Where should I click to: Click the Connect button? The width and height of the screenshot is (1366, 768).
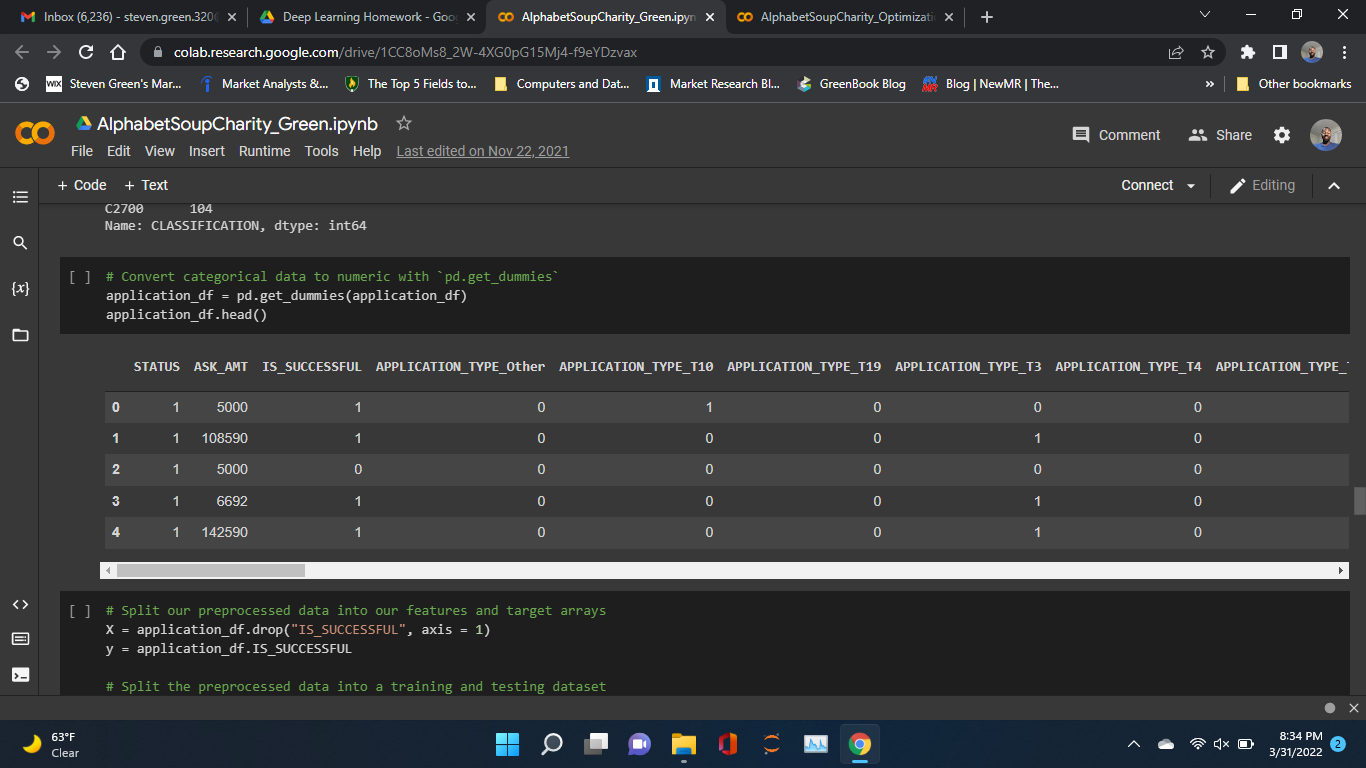[x=1147, y=185]
